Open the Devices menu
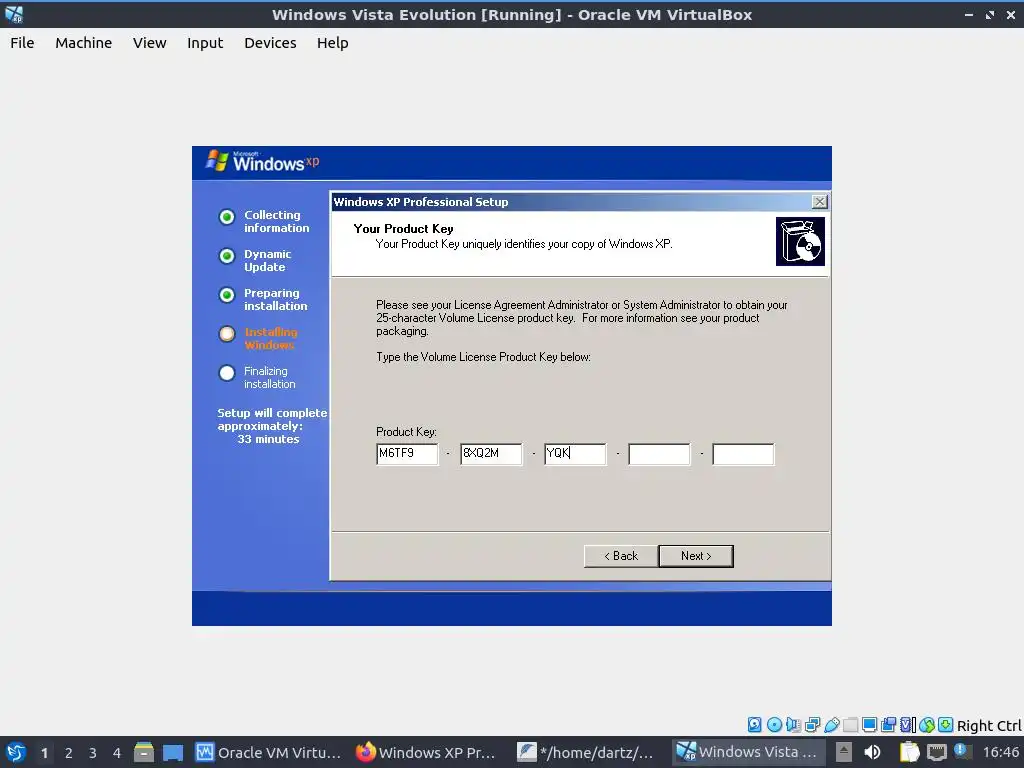The width and height of the screenshot is (1024, 768). click(270, 42)
